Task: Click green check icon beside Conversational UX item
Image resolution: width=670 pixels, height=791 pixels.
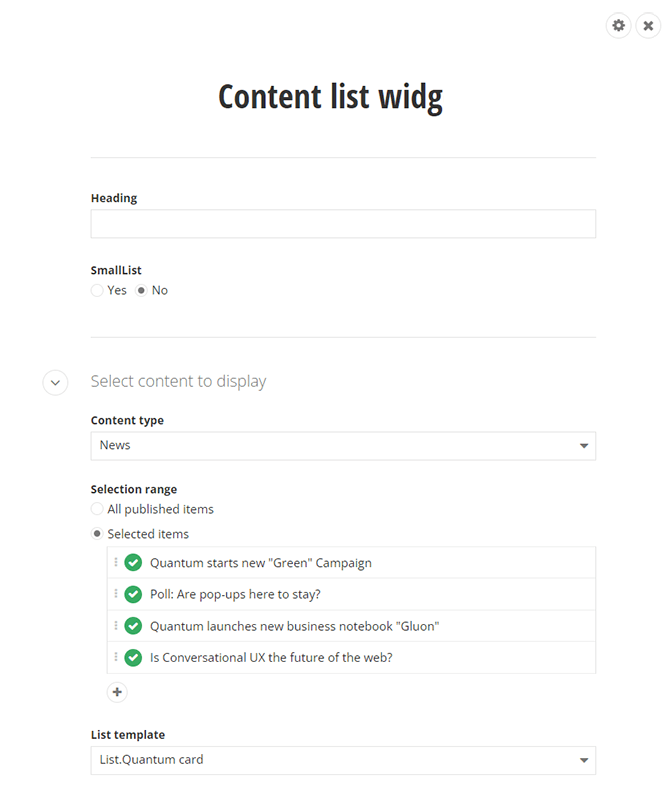Action: click(x=133, y=658)
